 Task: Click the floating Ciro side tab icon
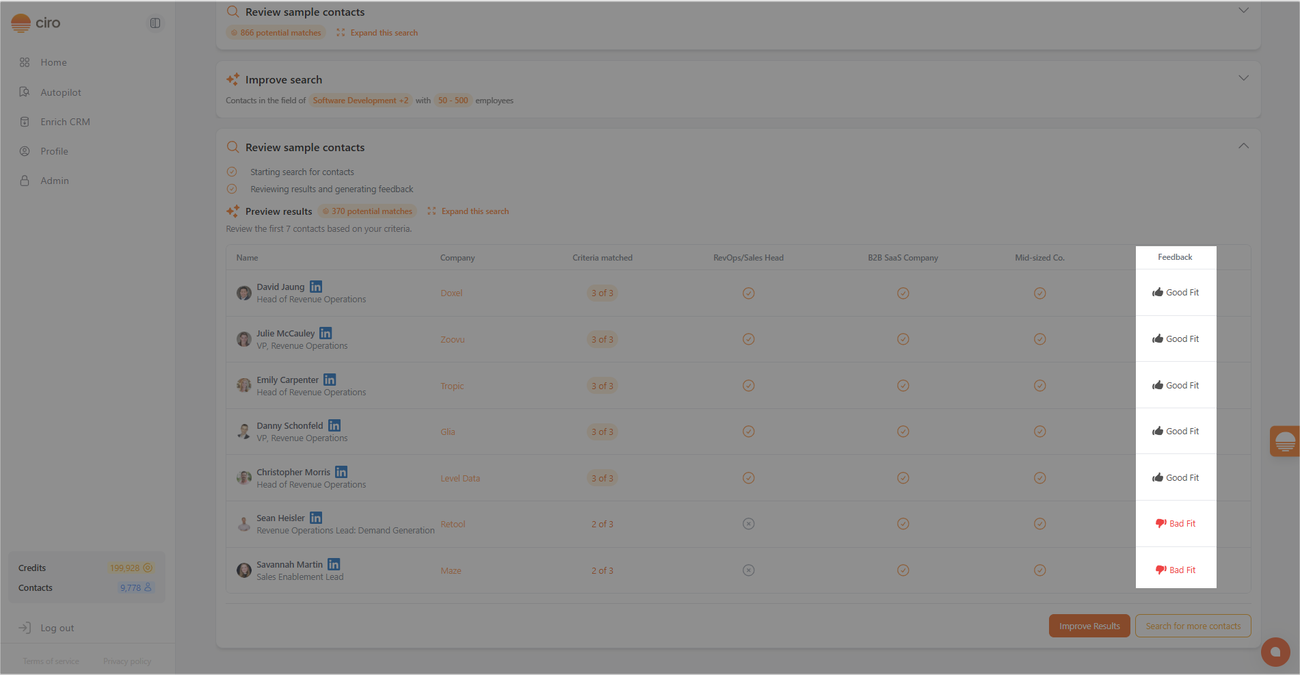1285,441
